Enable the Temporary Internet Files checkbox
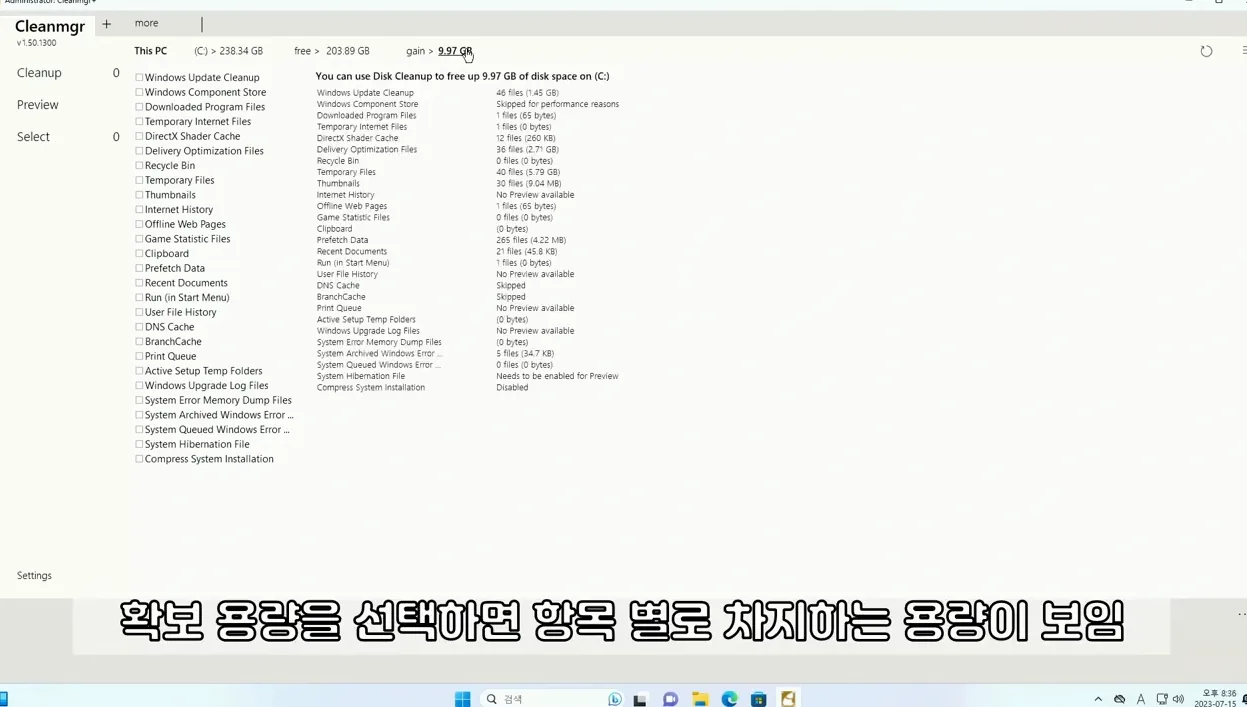 click(139, 121)
